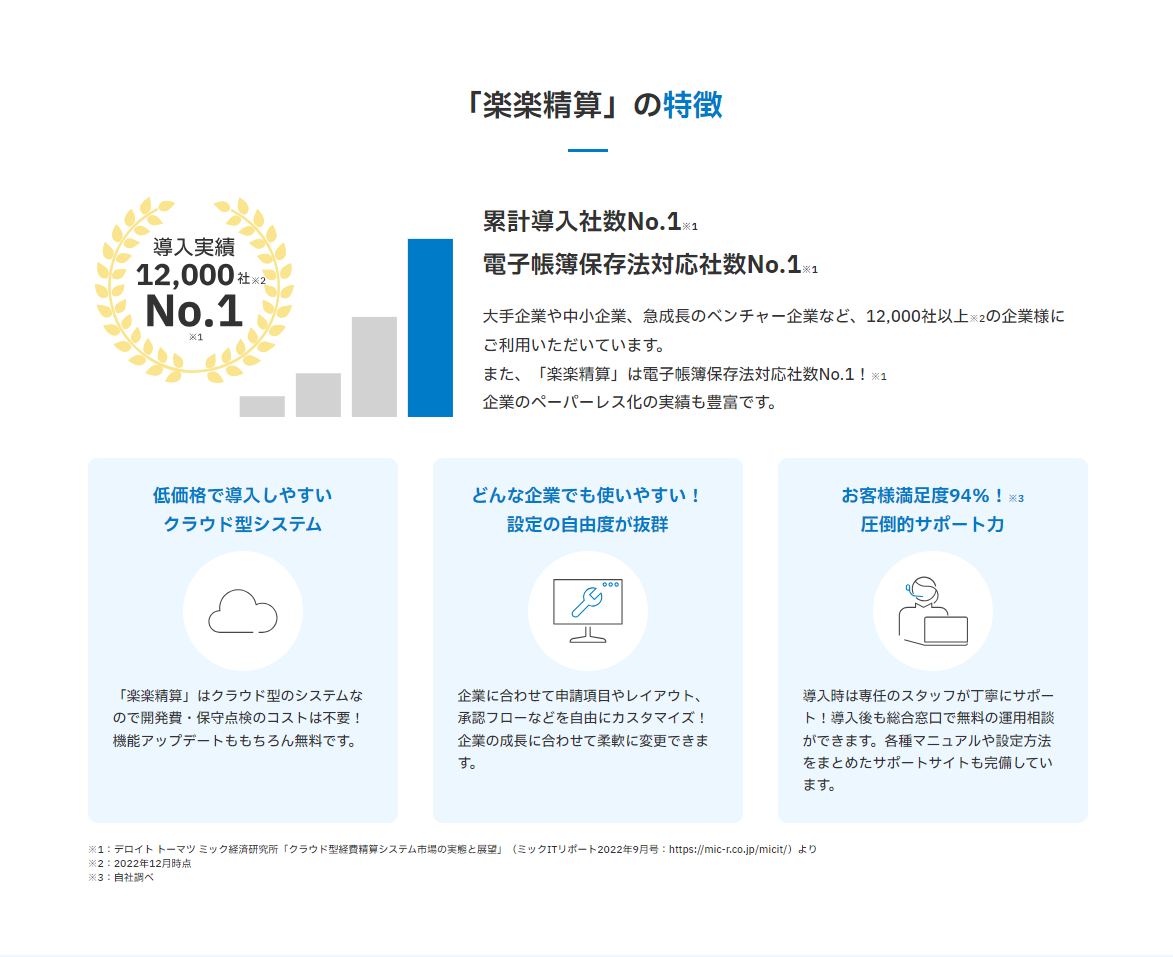
Task: Click the cloud icon in the first card
Action: 242,610
